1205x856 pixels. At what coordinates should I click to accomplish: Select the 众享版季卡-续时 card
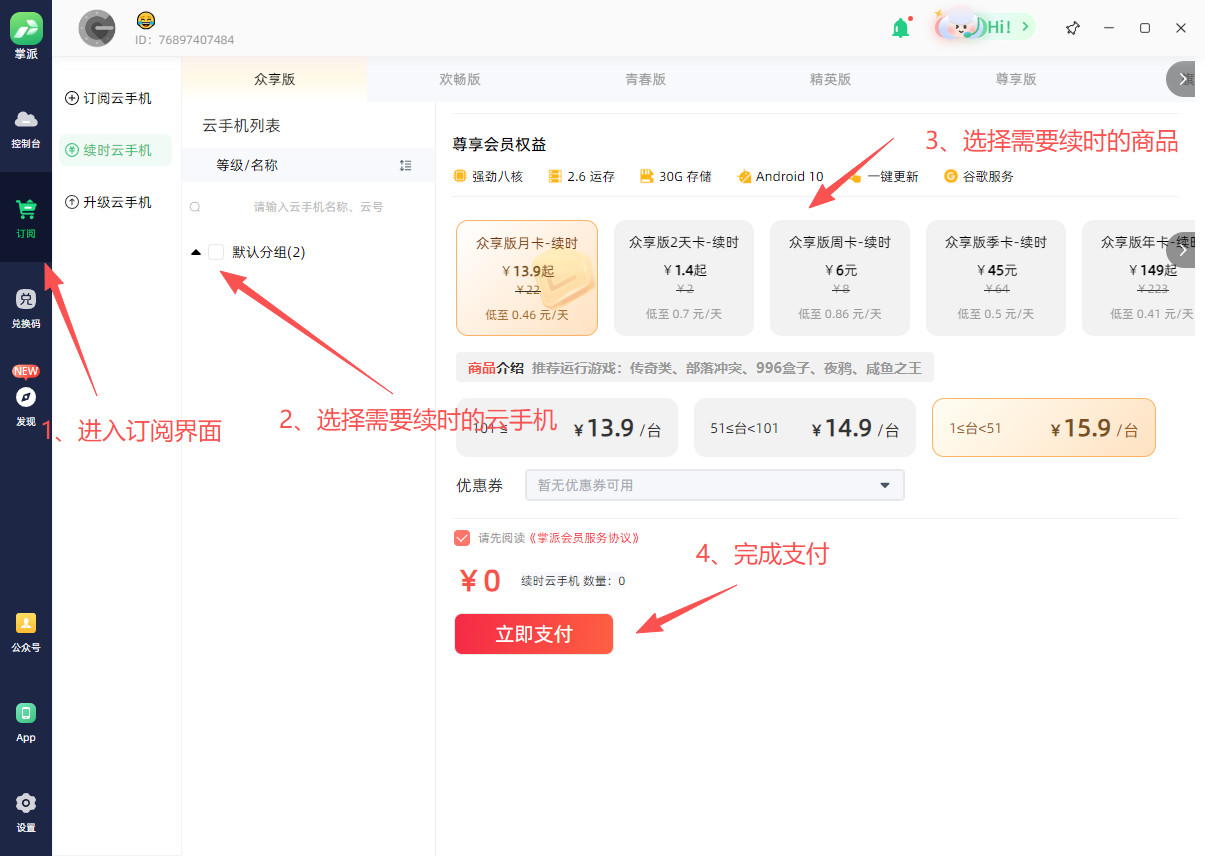pyautogui.click(x=996, y=278)
